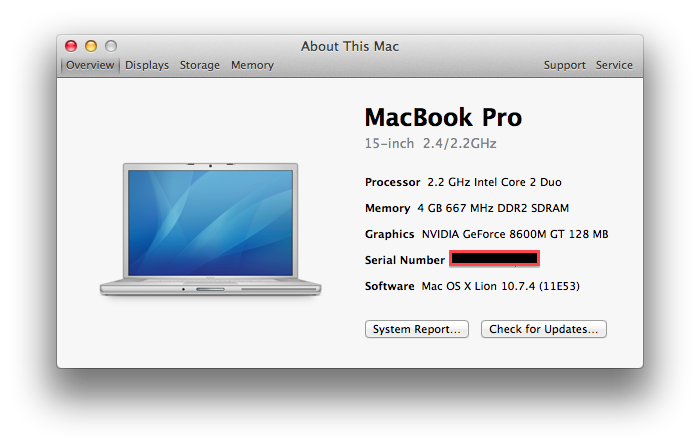
Task: Click the 2.2 GHz Intel Core 2 Duo value
Action: coord(494,182)
